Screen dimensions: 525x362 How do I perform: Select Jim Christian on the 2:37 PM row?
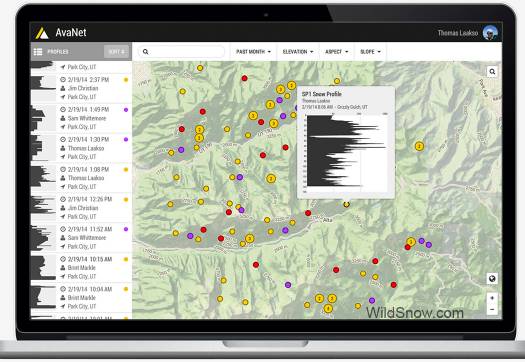83,88
